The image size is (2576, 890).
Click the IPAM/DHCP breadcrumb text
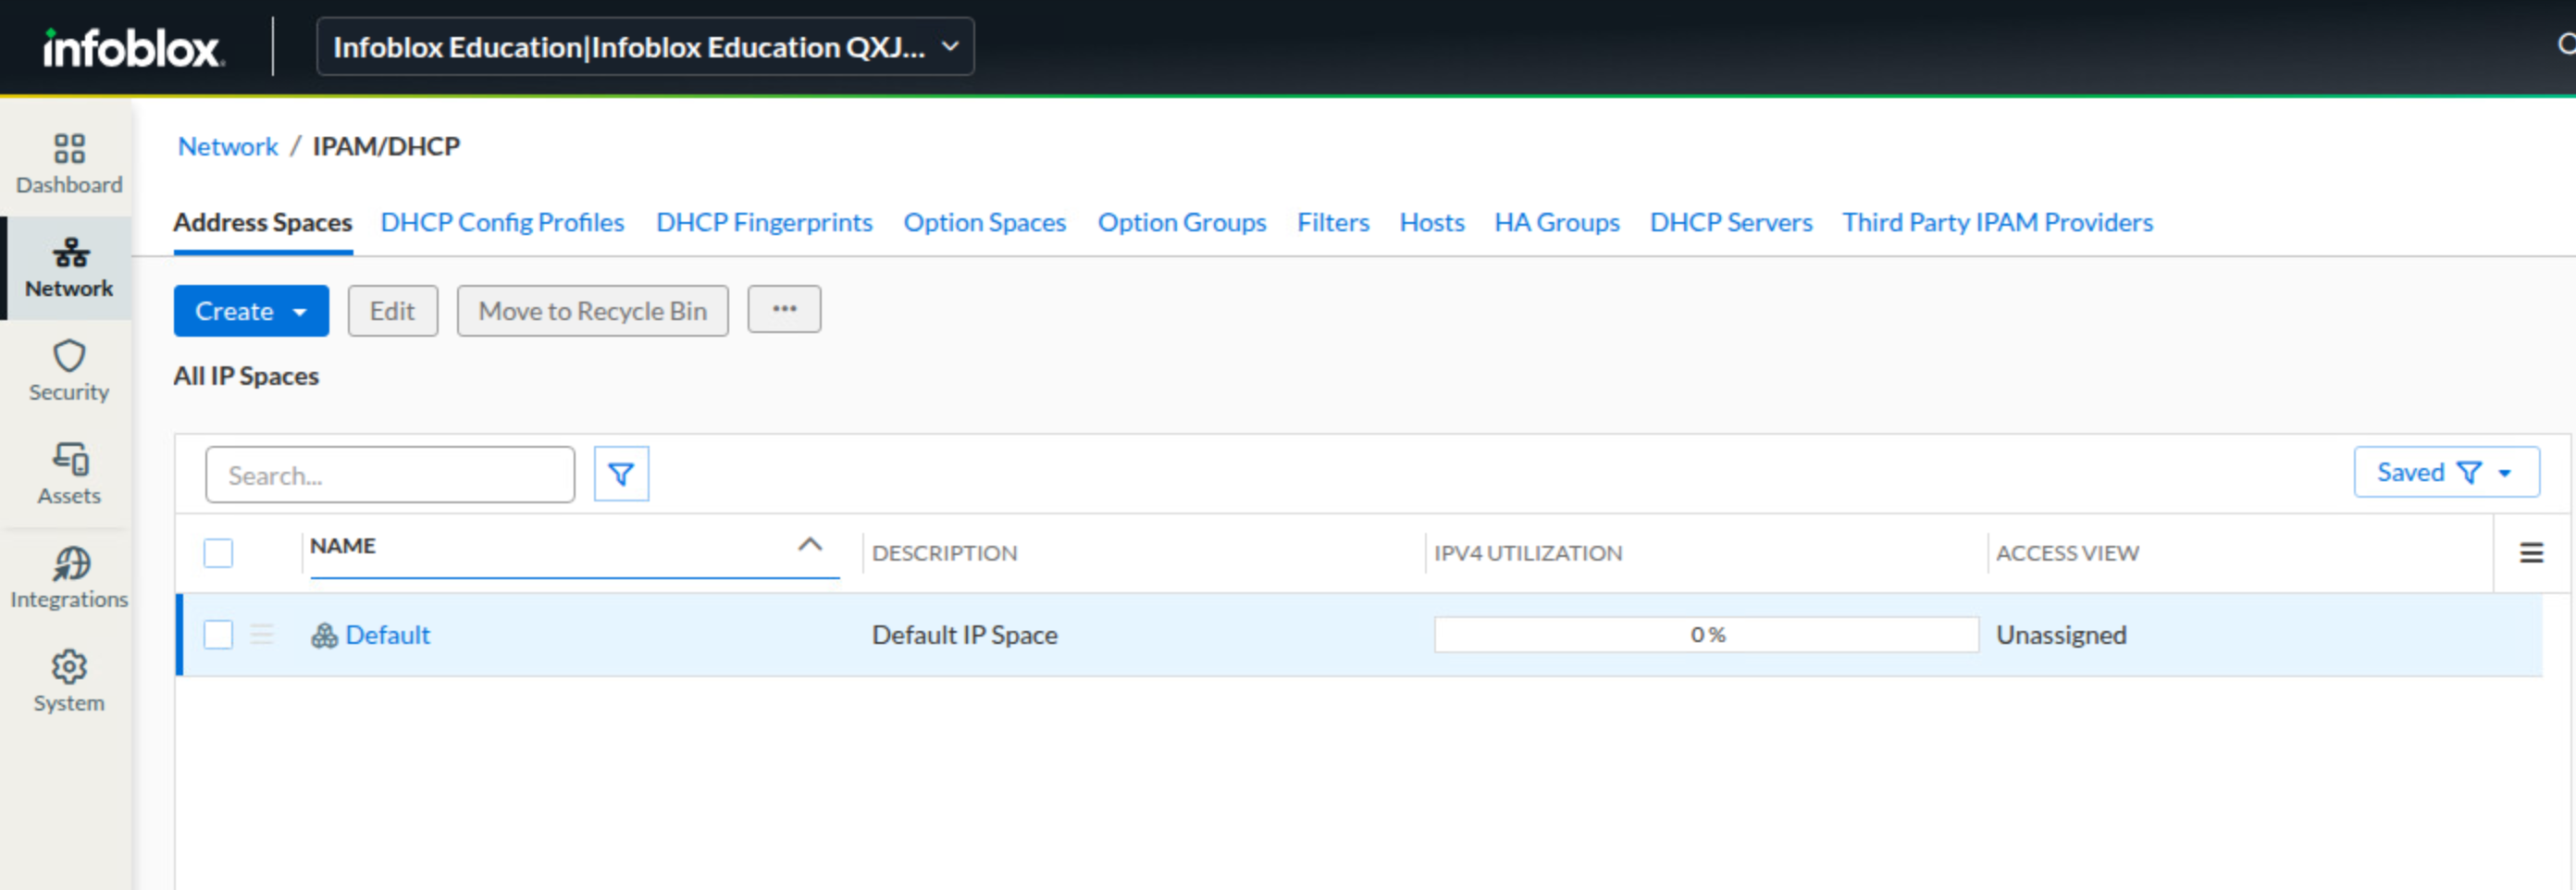tap(386, 146)
